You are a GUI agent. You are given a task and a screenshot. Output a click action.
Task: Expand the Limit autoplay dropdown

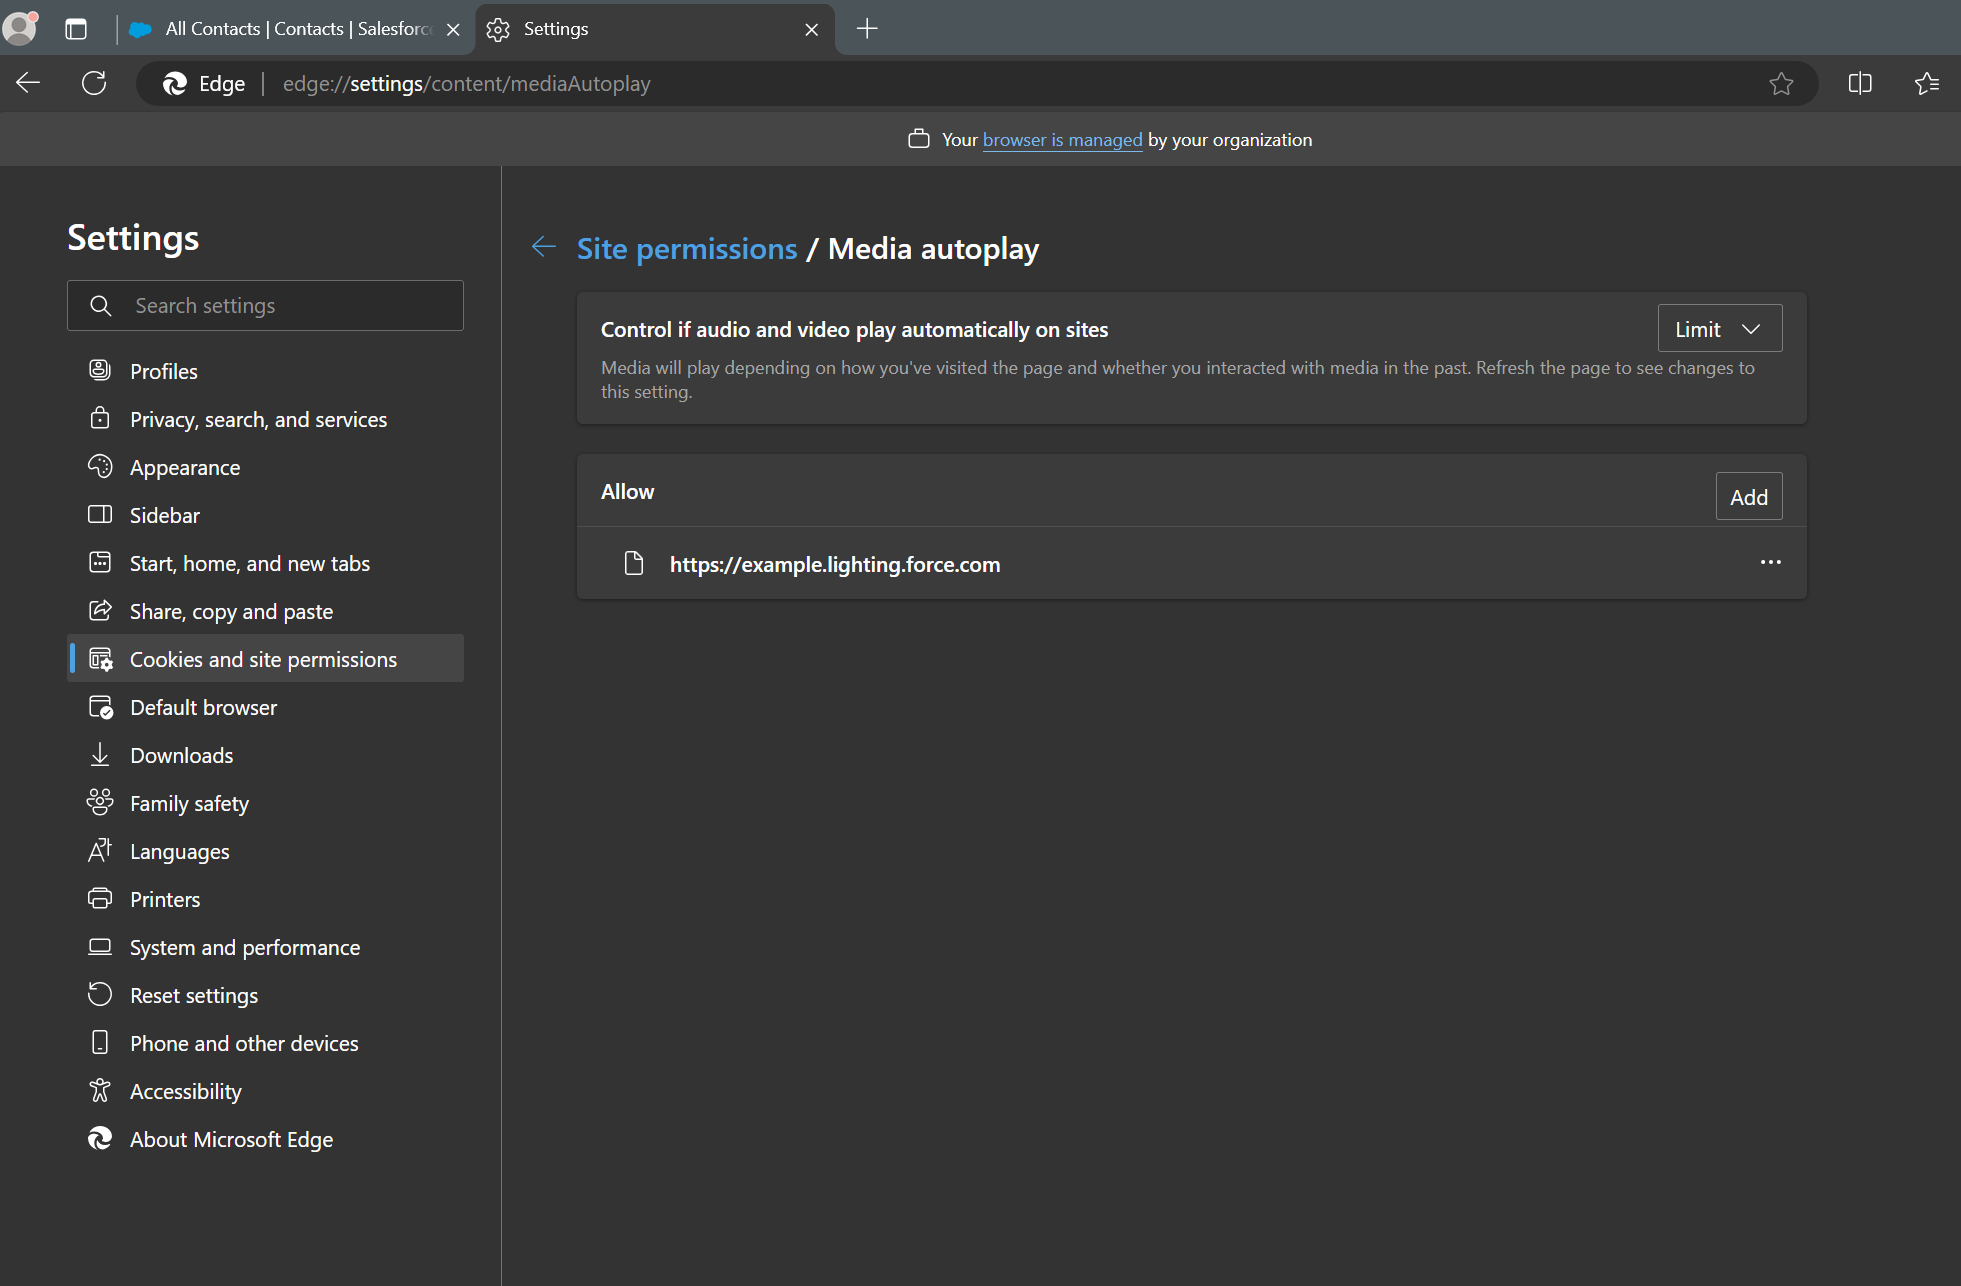[x=1719, y=329]
